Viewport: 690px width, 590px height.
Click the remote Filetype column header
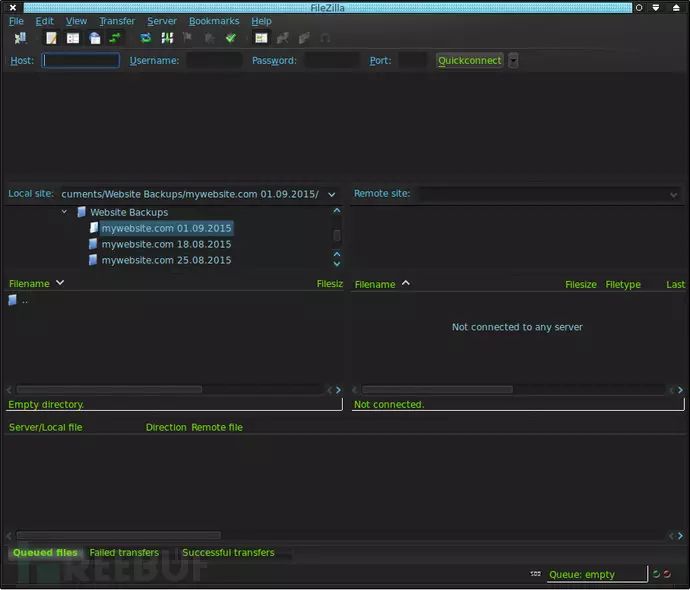click(623, 285)
